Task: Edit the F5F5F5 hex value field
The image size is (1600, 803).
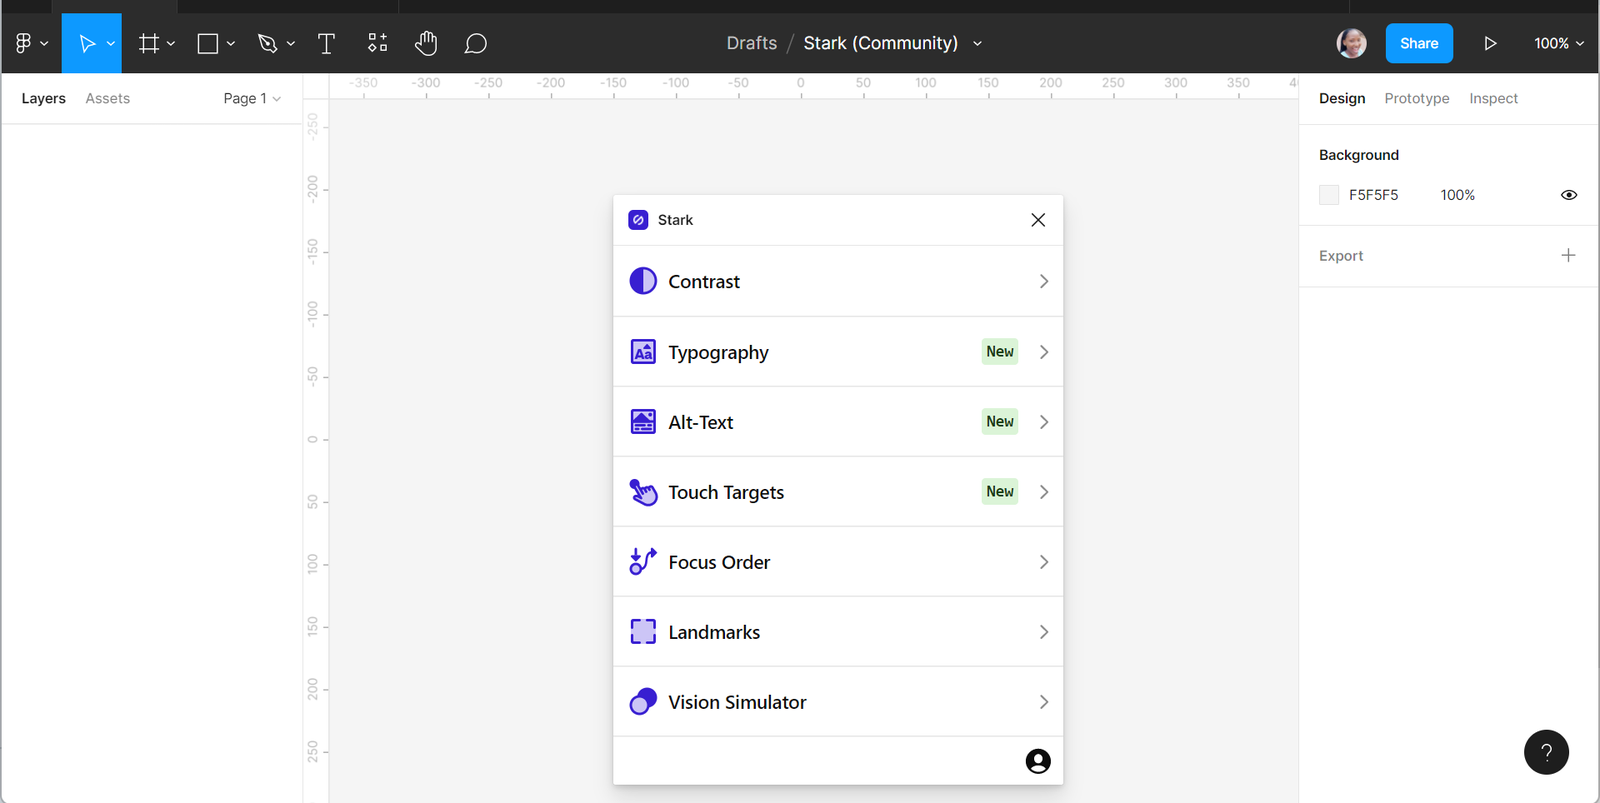Action: [x=1374, y=195]
